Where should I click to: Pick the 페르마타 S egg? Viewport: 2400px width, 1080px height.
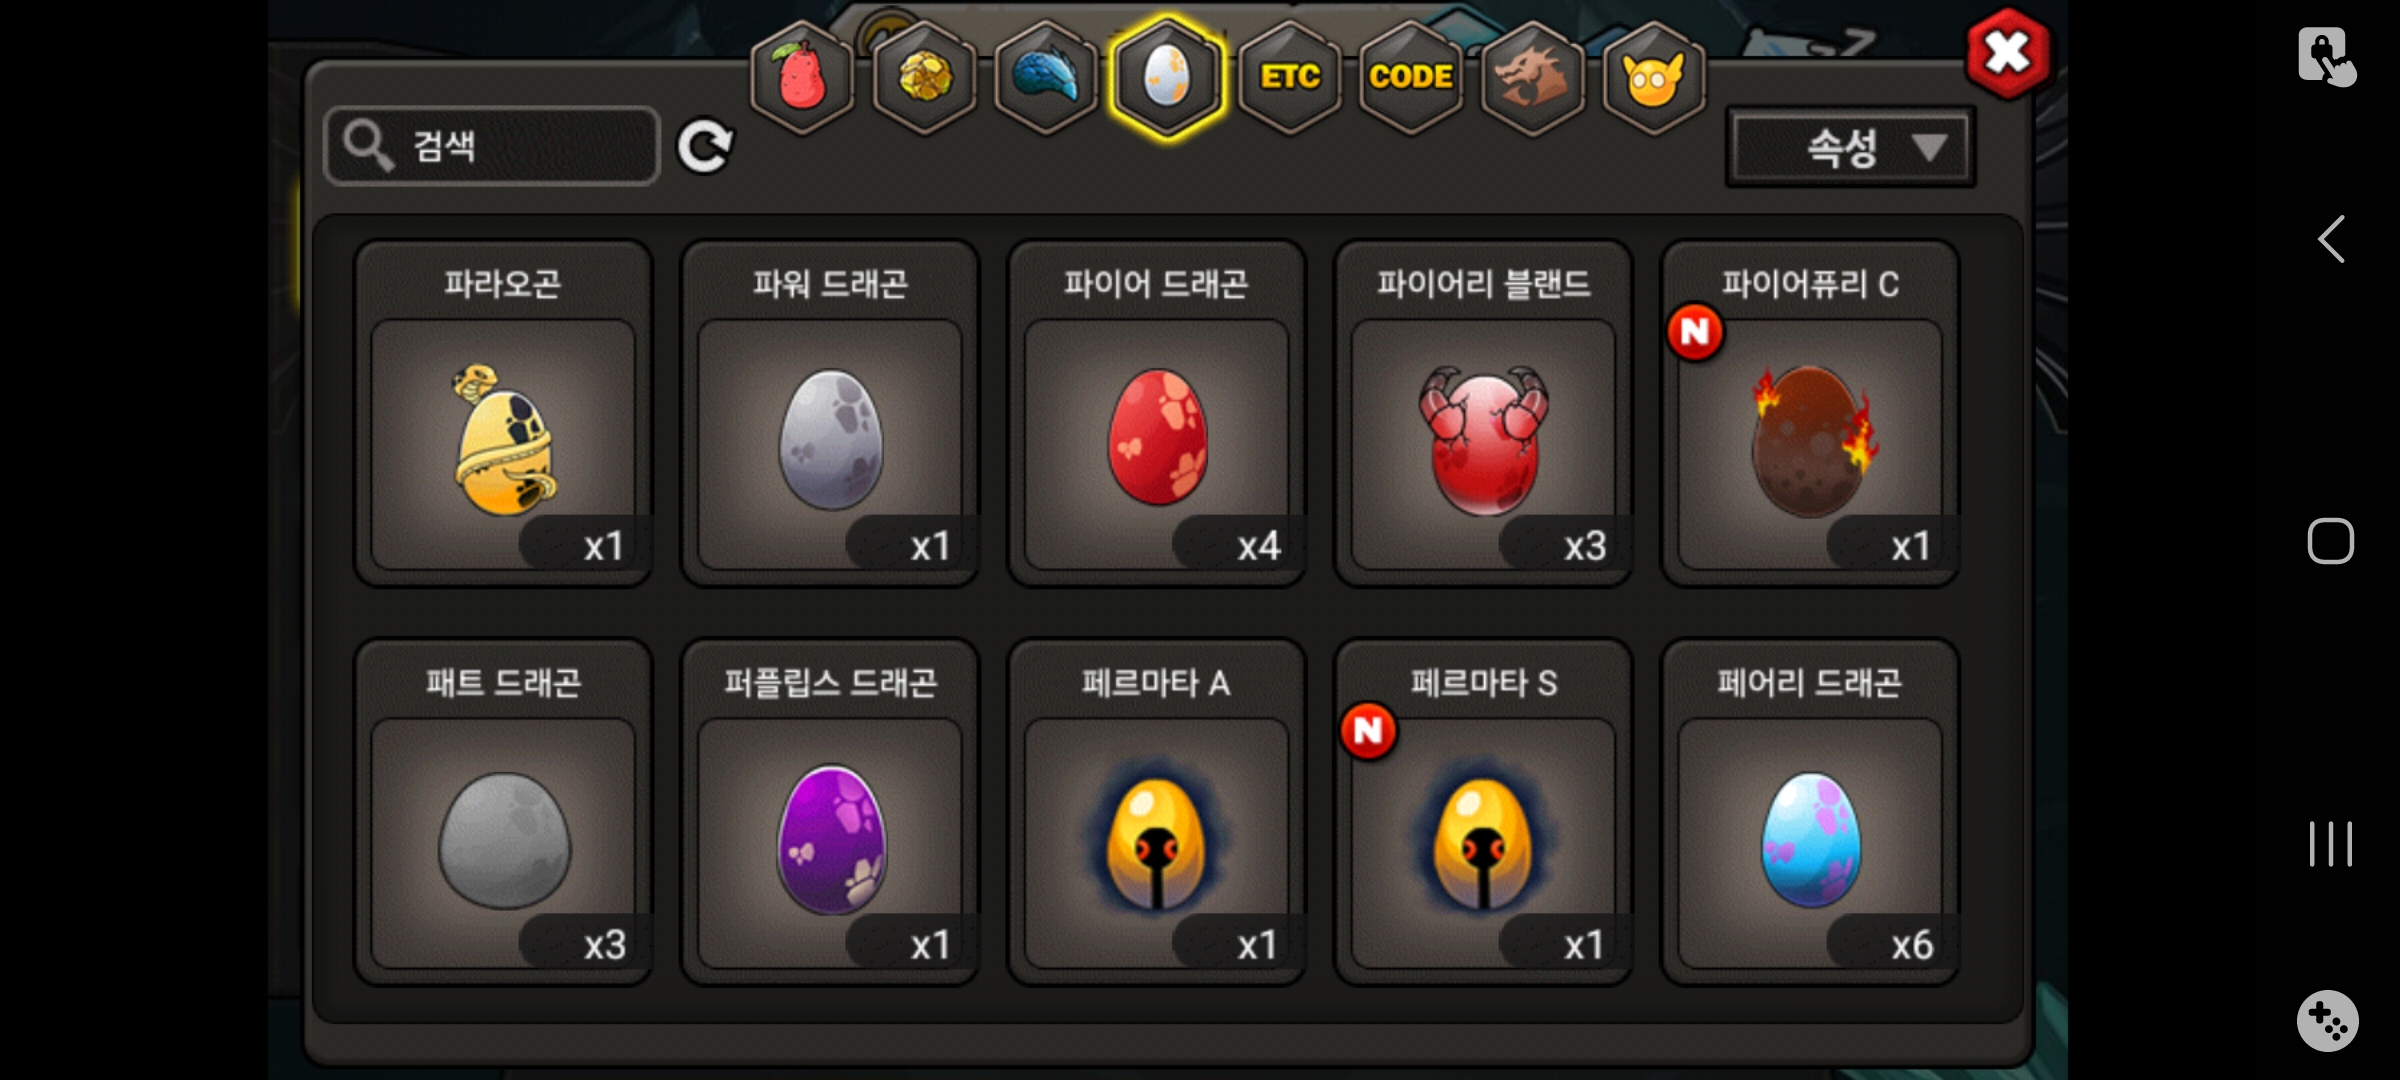pos(1484,812)
